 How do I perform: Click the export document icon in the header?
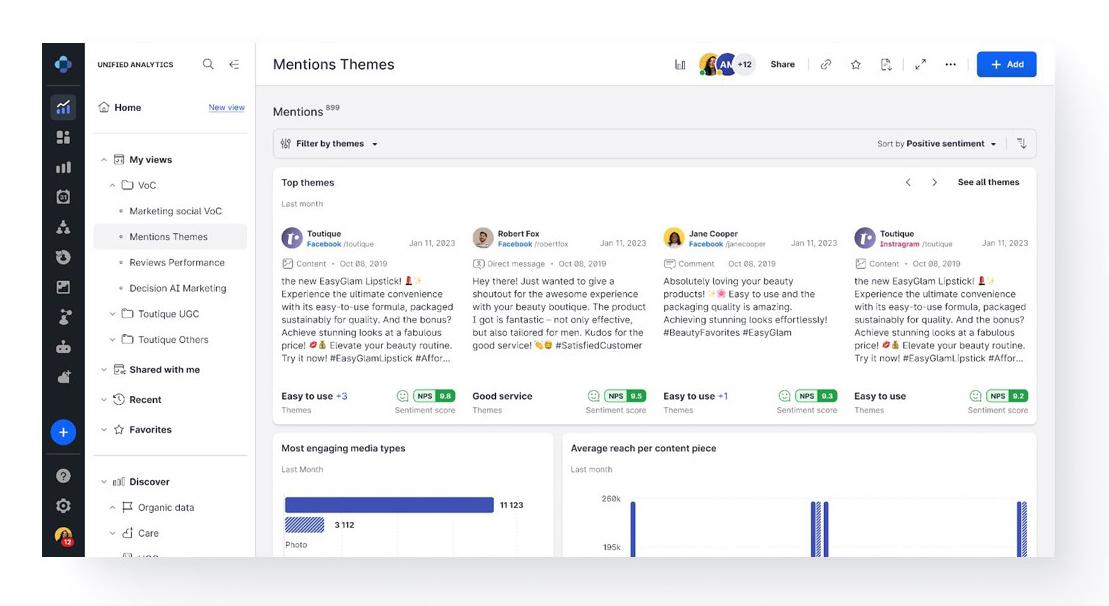pos(886,64)
